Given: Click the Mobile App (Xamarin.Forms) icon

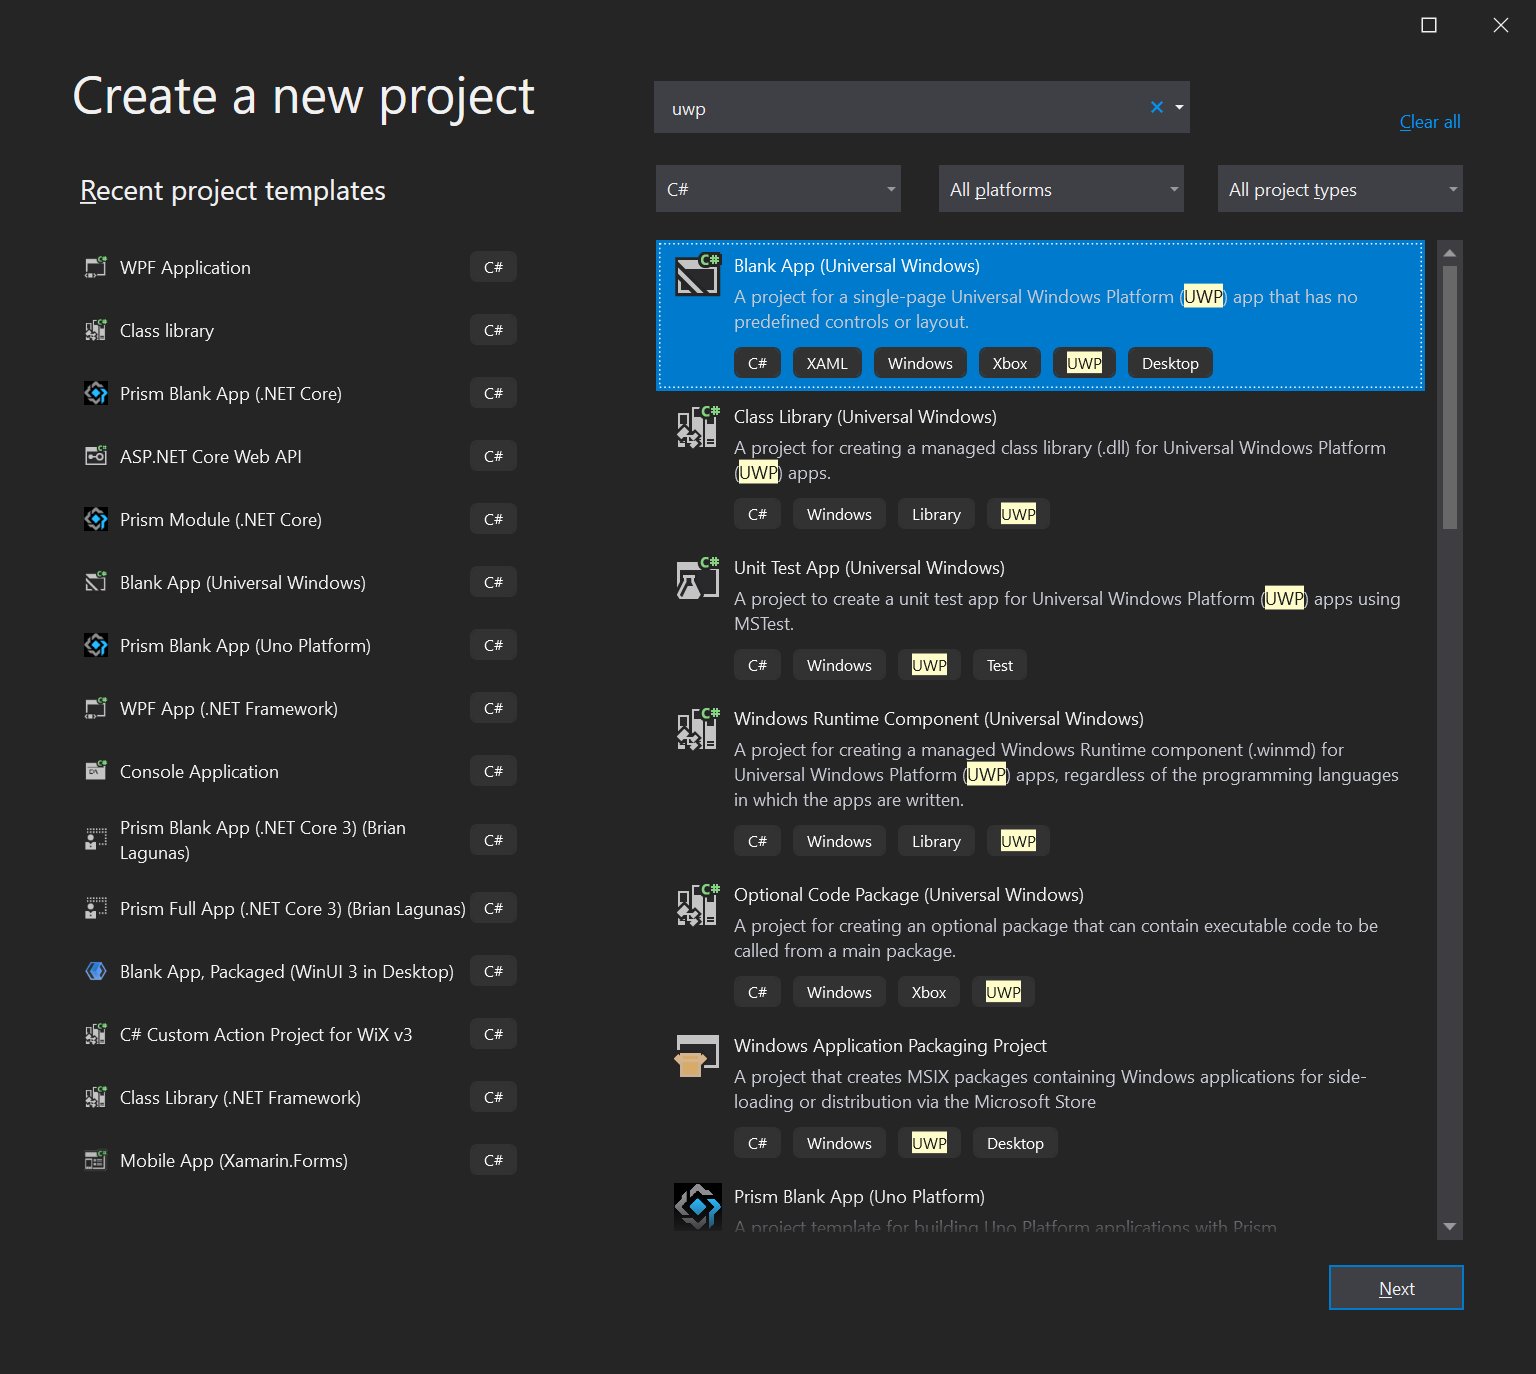Looking at the screenshot, I should click(96, 1160).
